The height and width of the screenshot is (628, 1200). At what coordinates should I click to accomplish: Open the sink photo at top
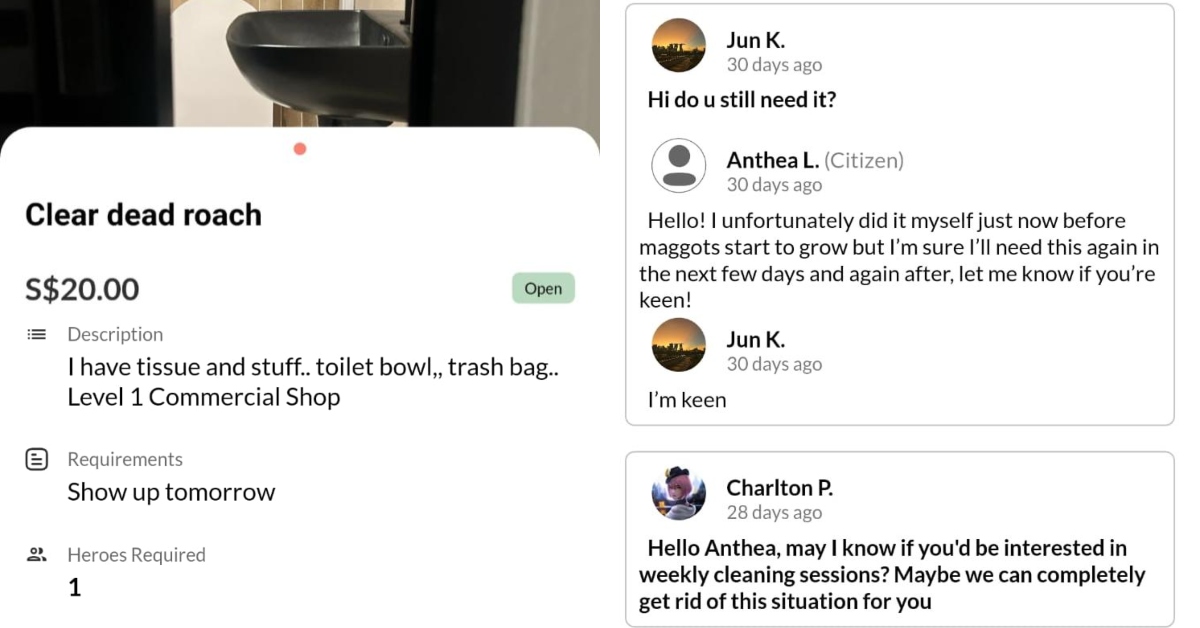click(x=300, y=62)
